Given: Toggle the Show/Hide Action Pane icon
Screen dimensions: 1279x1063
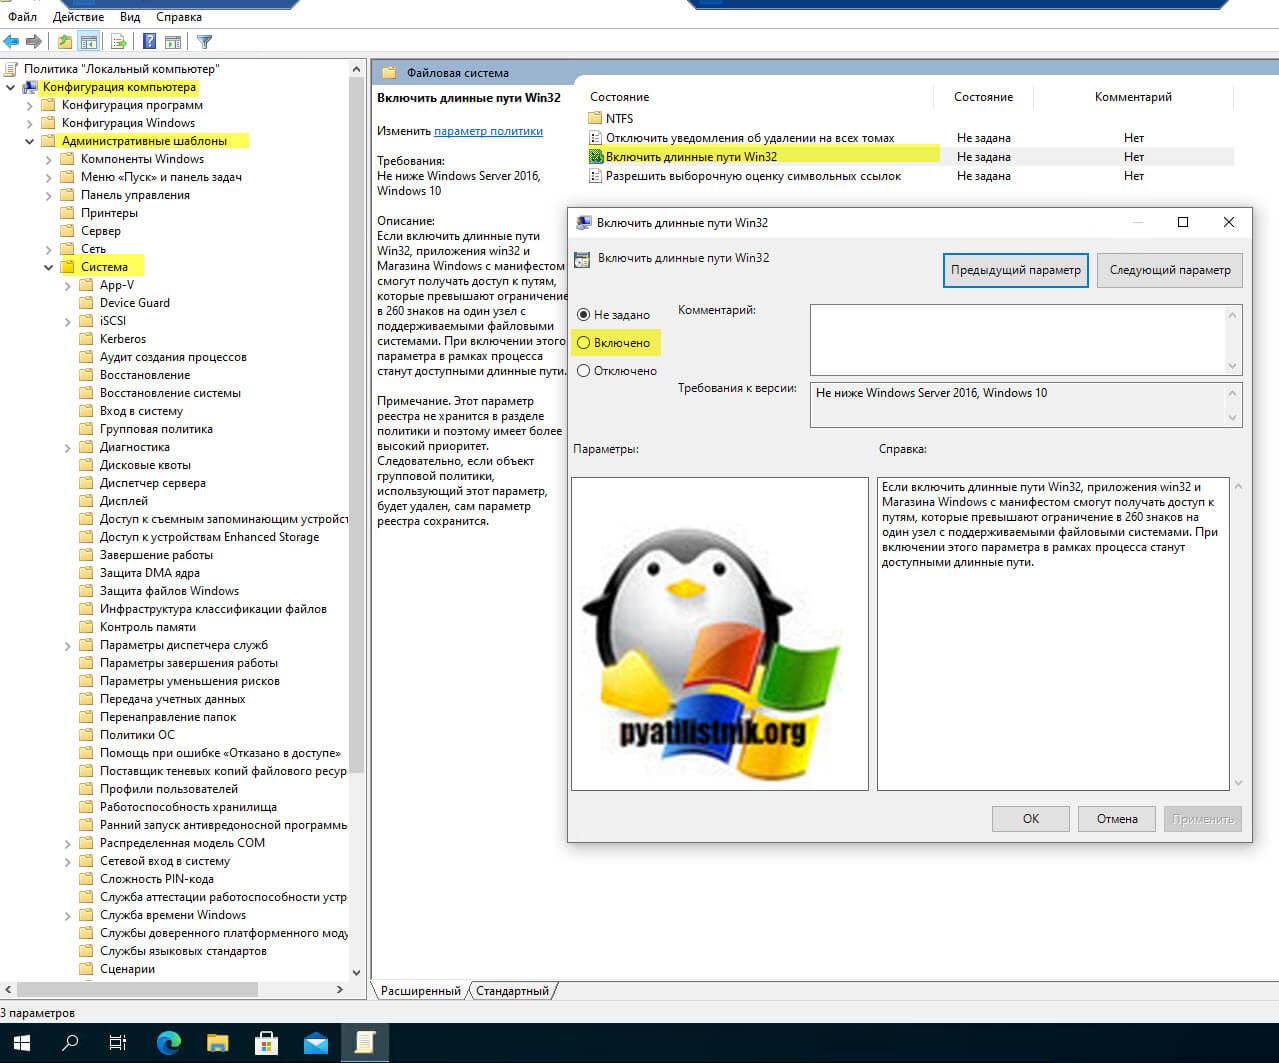Looking at the screenshot, I should [173, 41].
